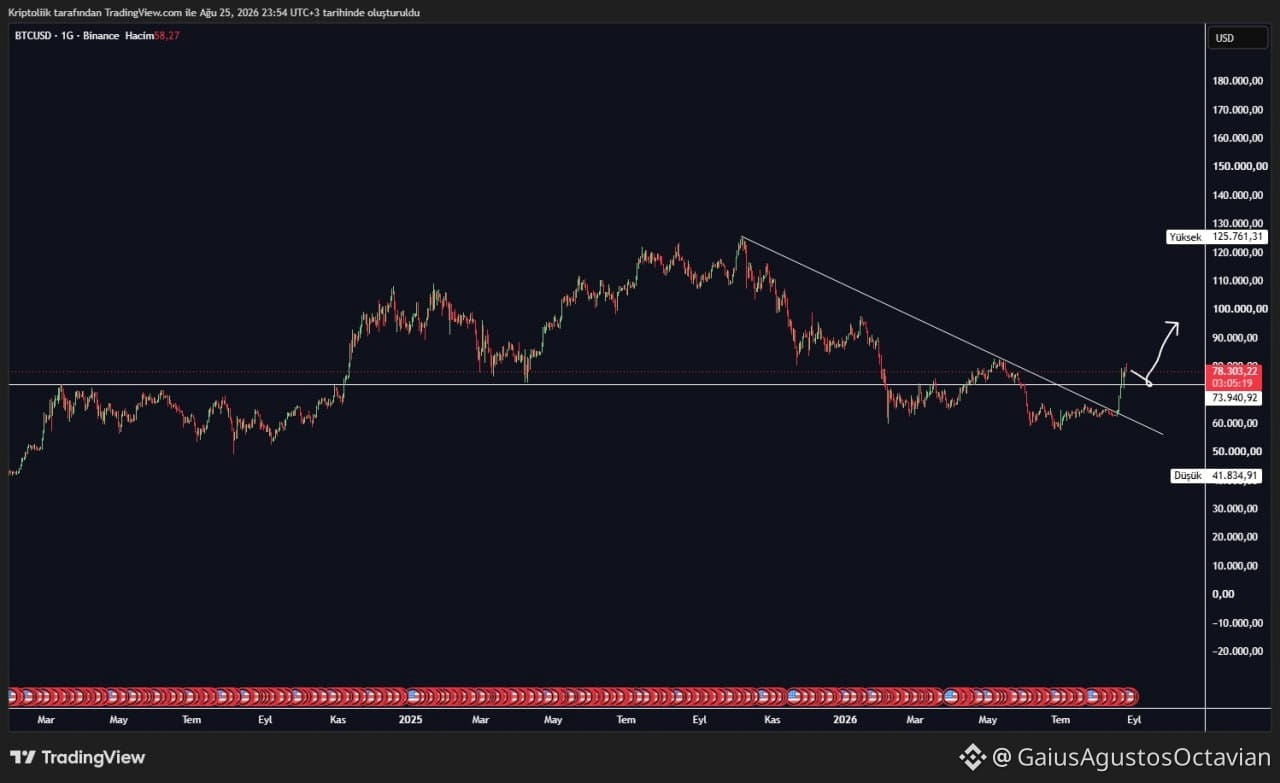Click the Kas label just before 2026

[x=772, y=719]
